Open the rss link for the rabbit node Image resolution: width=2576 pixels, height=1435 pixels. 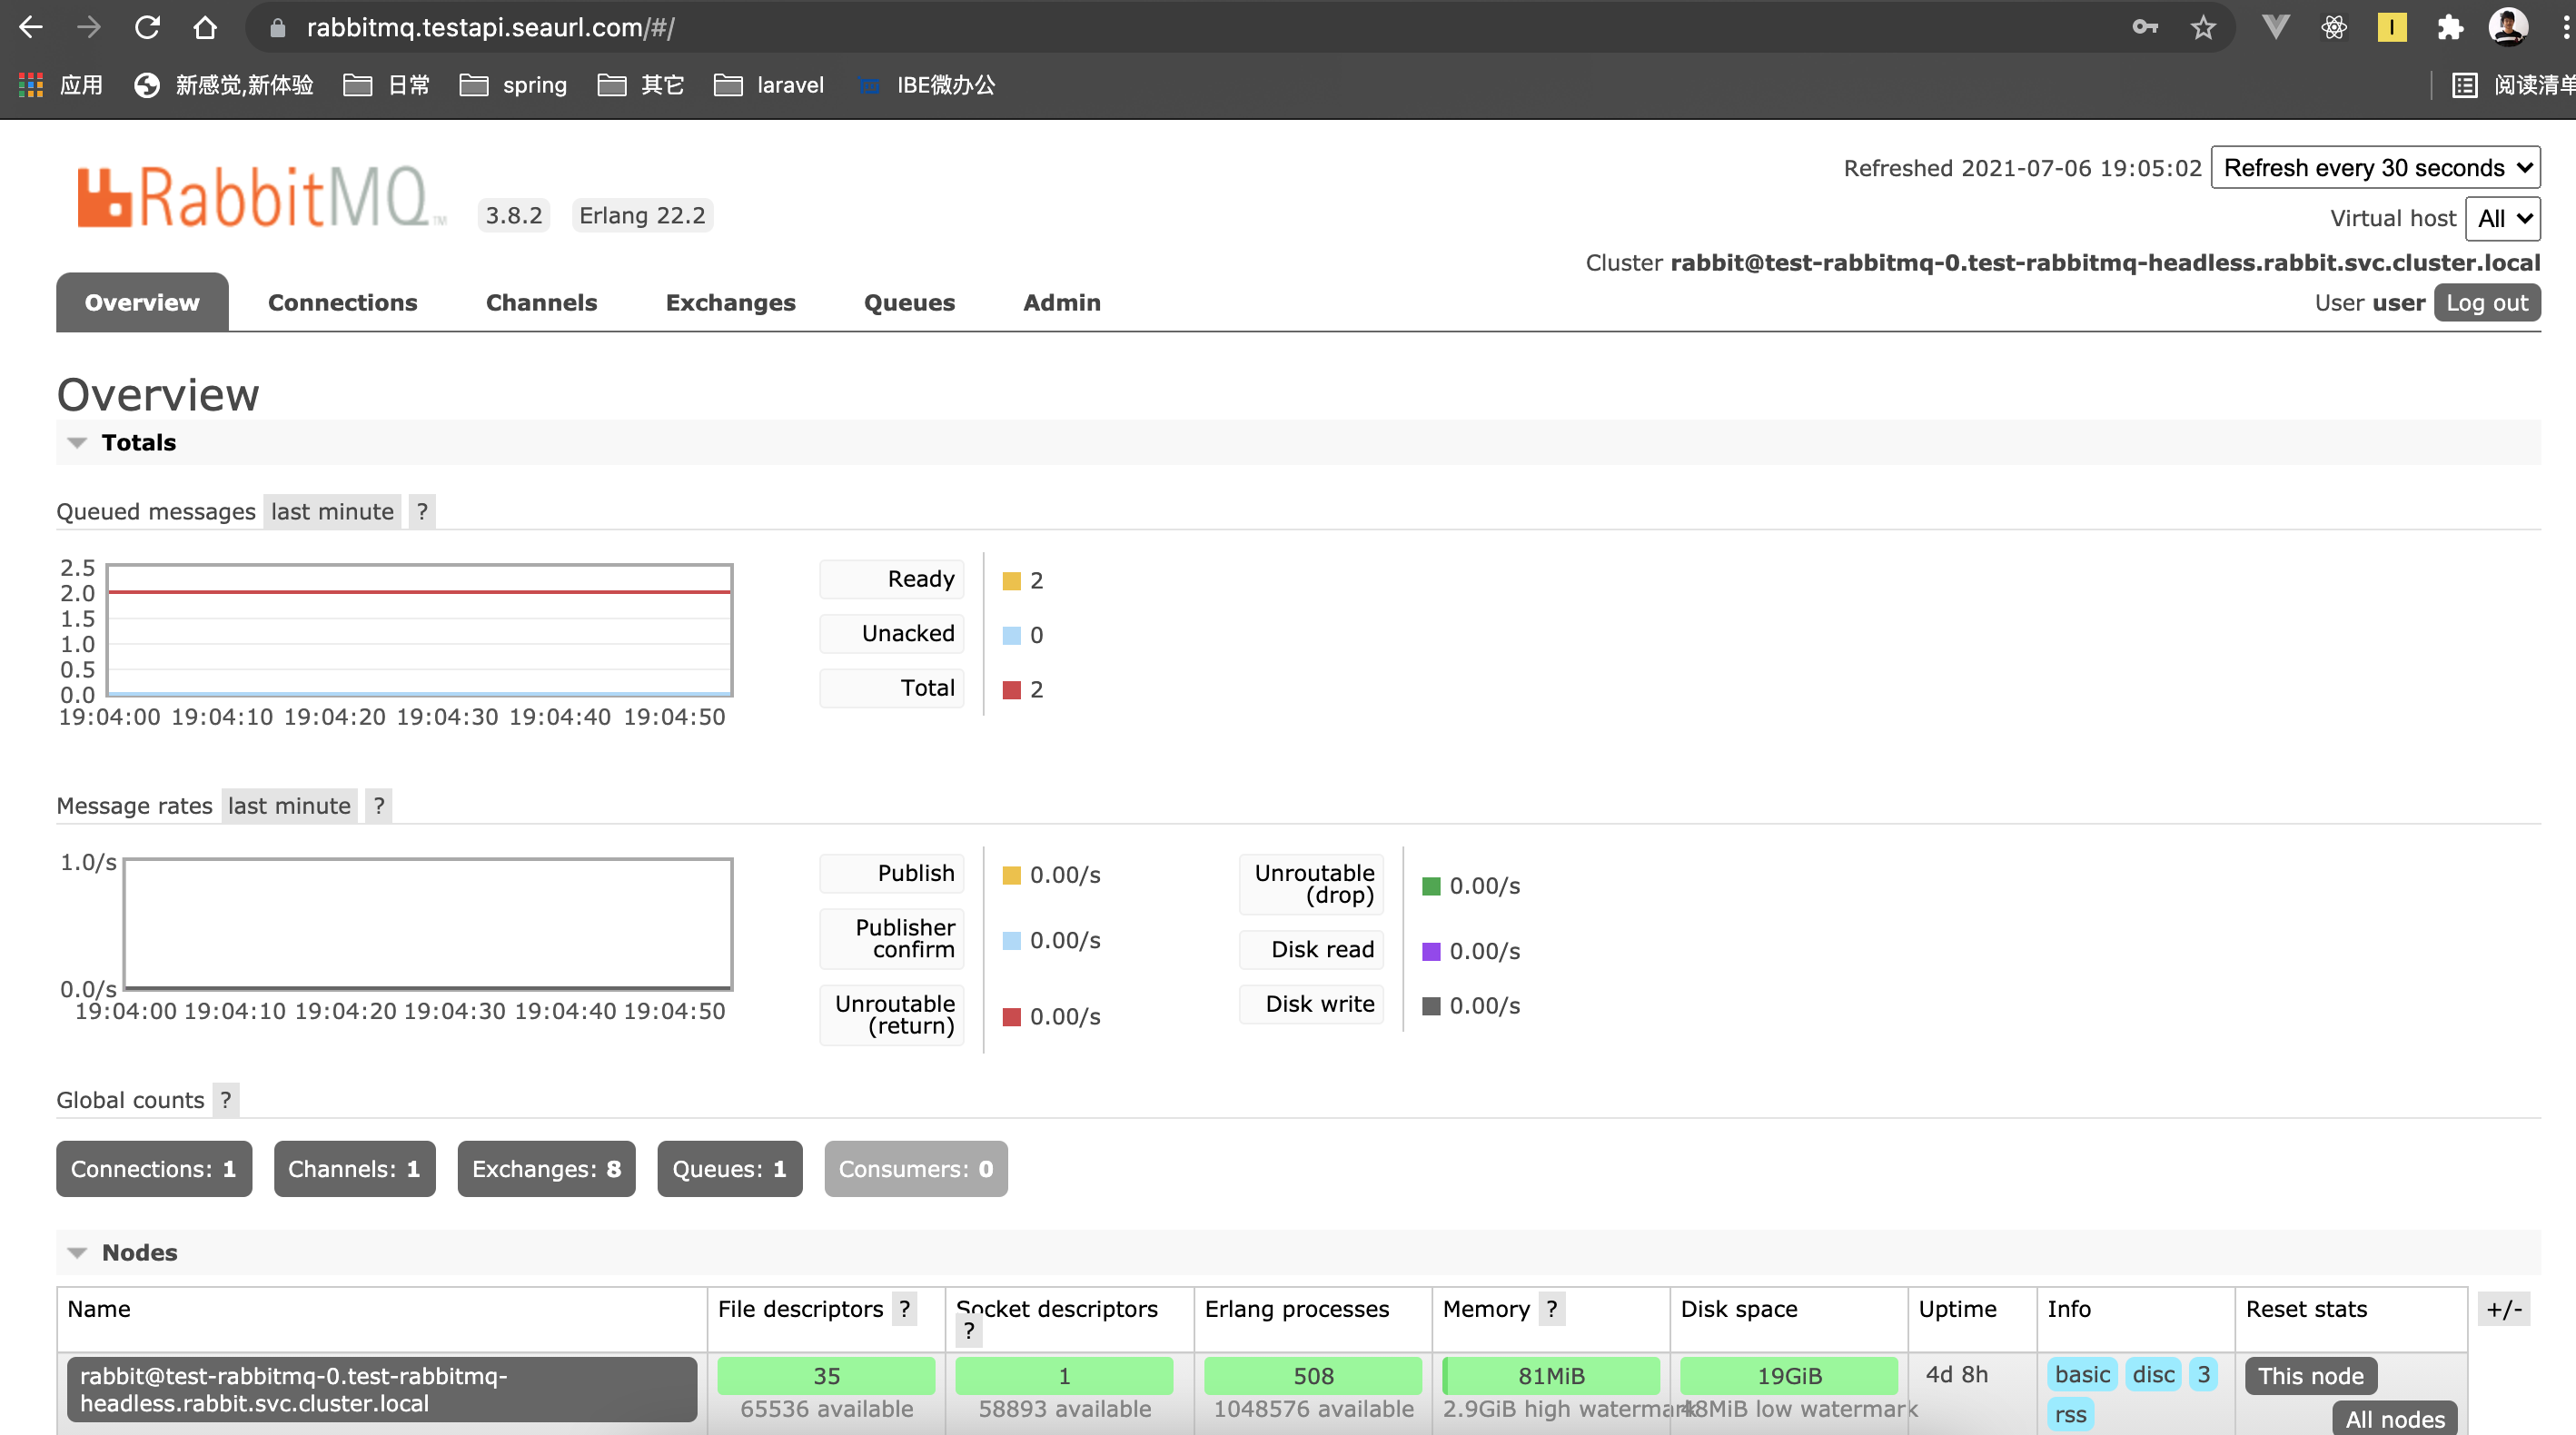2071,1414
